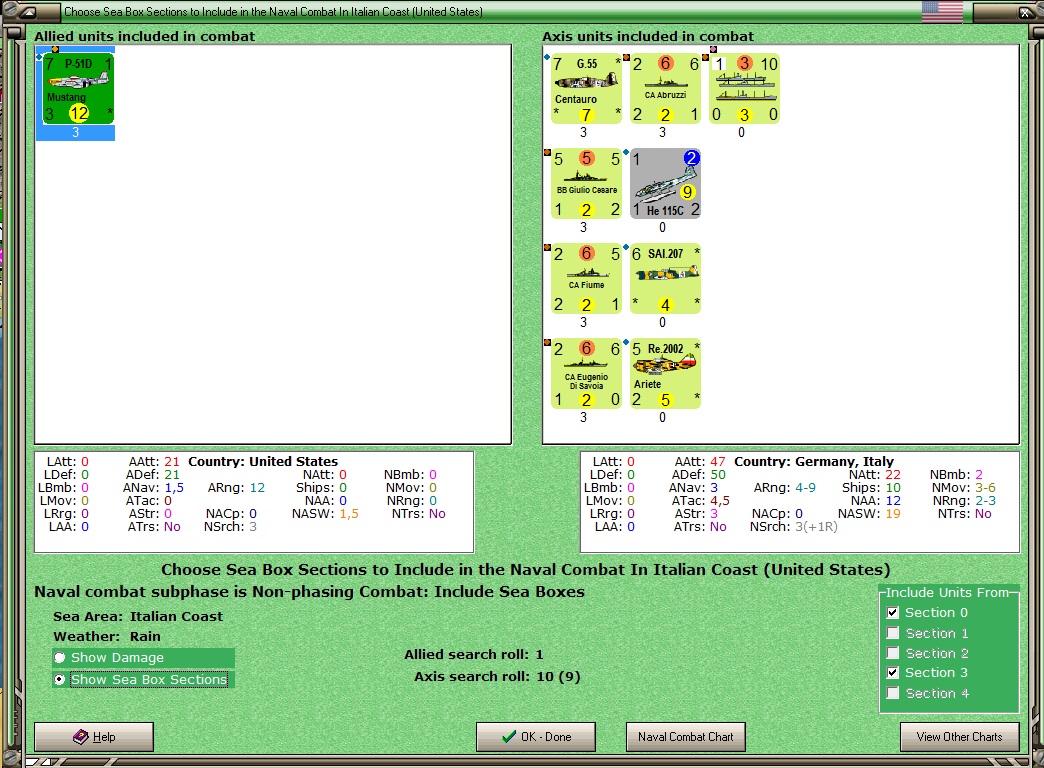This screenshot has width=1044, height=768.
Task: Select the G.55 Centauro fighter counter
Action: pos(587,89)
